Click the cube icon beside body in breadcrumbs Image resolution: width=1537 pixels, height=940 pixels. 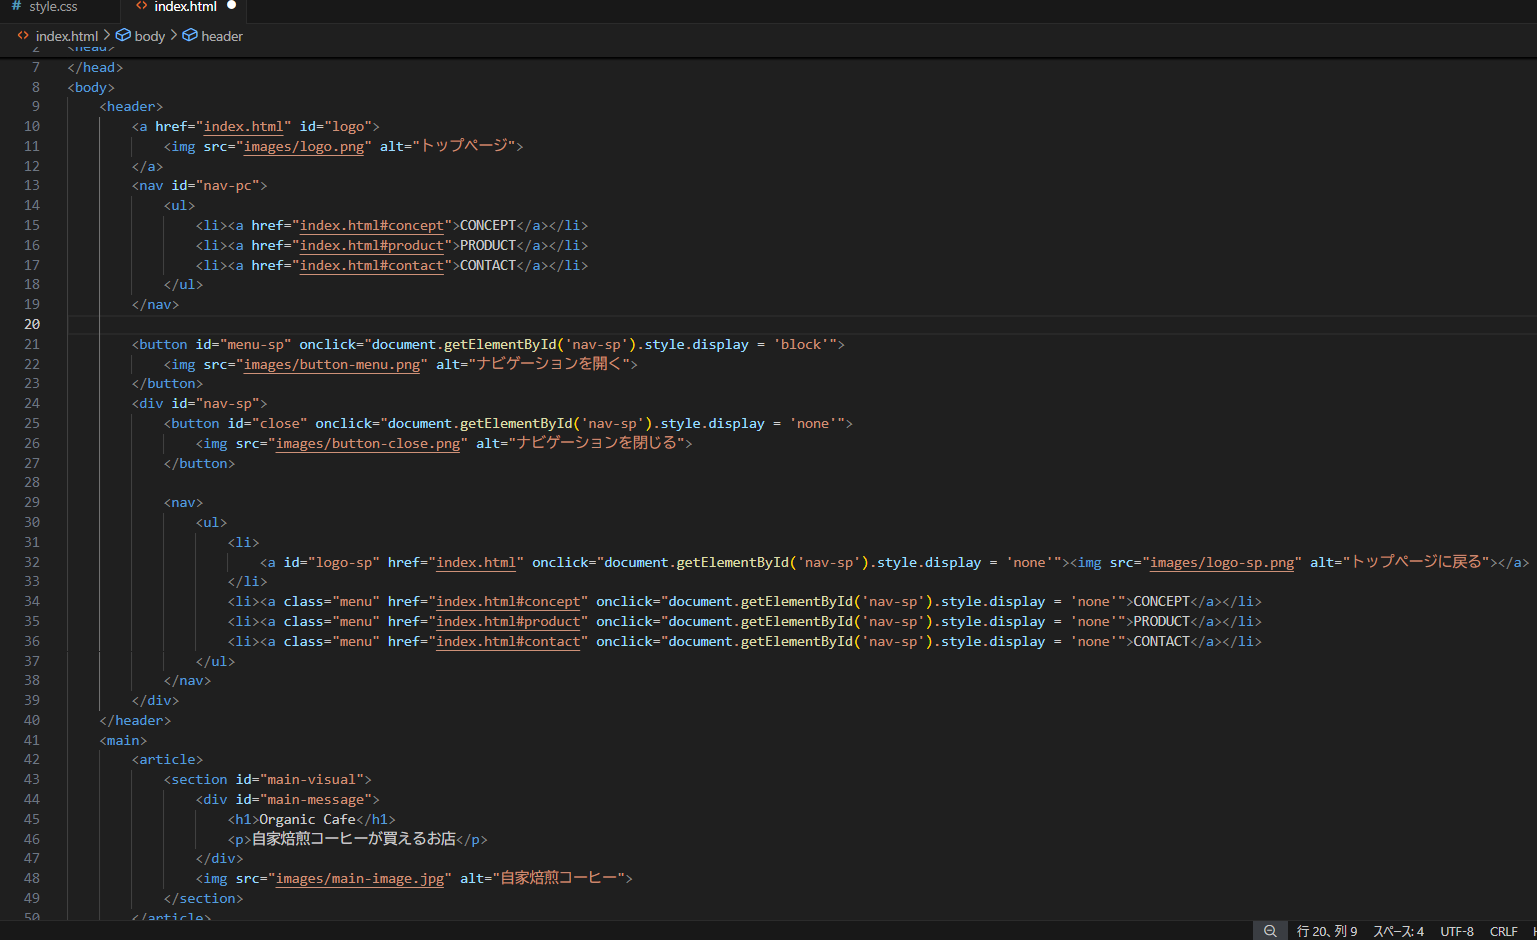[123, 35]
